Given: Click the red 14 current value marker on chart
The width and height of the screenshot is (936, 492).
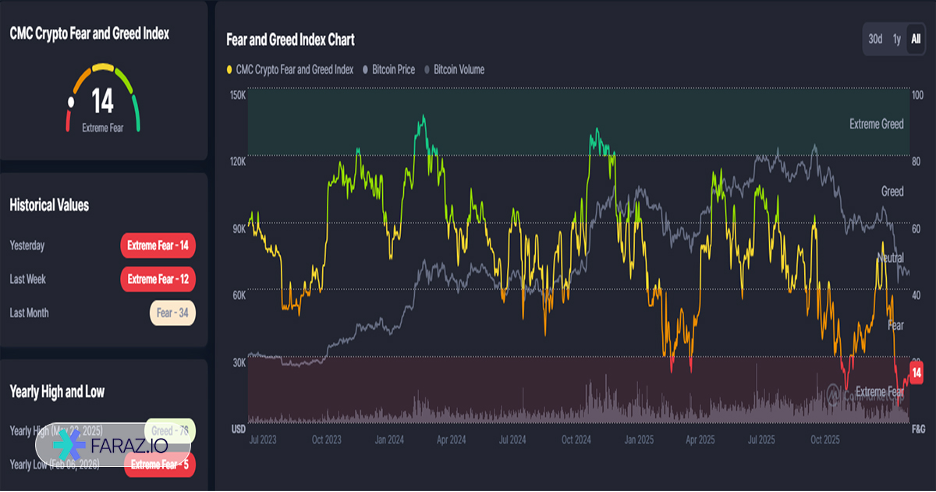Looking at the screenshot, I should [916, 373].
